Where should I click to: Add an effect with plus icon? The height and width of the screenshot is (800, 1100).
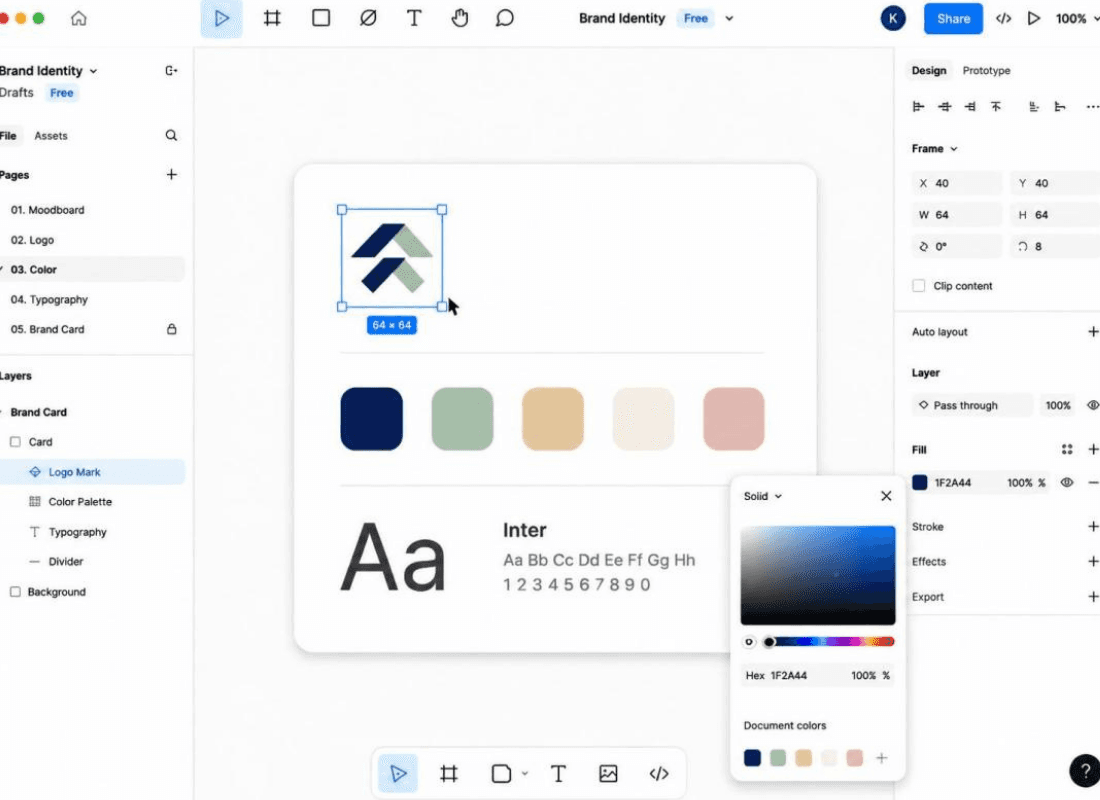click(1092, 561)
